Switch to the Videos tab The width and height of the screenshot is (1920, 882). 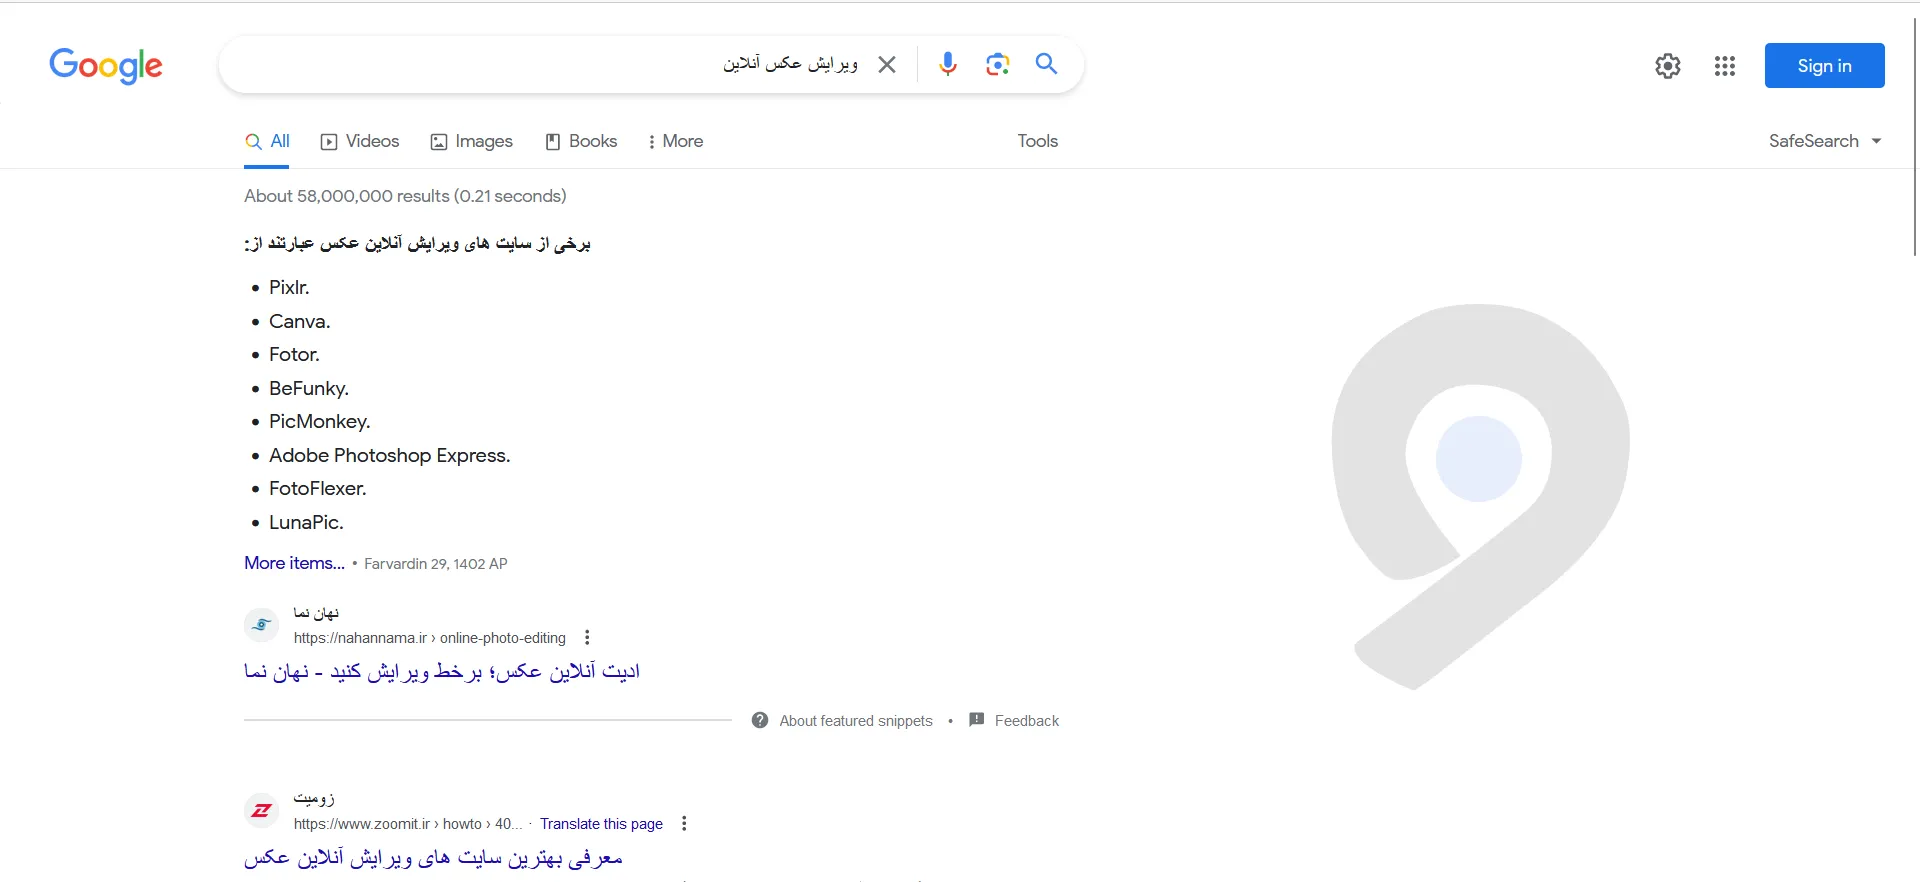(x=360, y=141)
